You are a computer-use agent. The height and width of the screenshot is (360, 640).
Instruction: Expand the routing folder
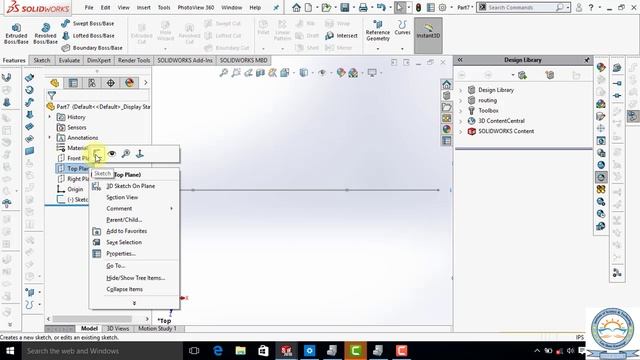461,100
